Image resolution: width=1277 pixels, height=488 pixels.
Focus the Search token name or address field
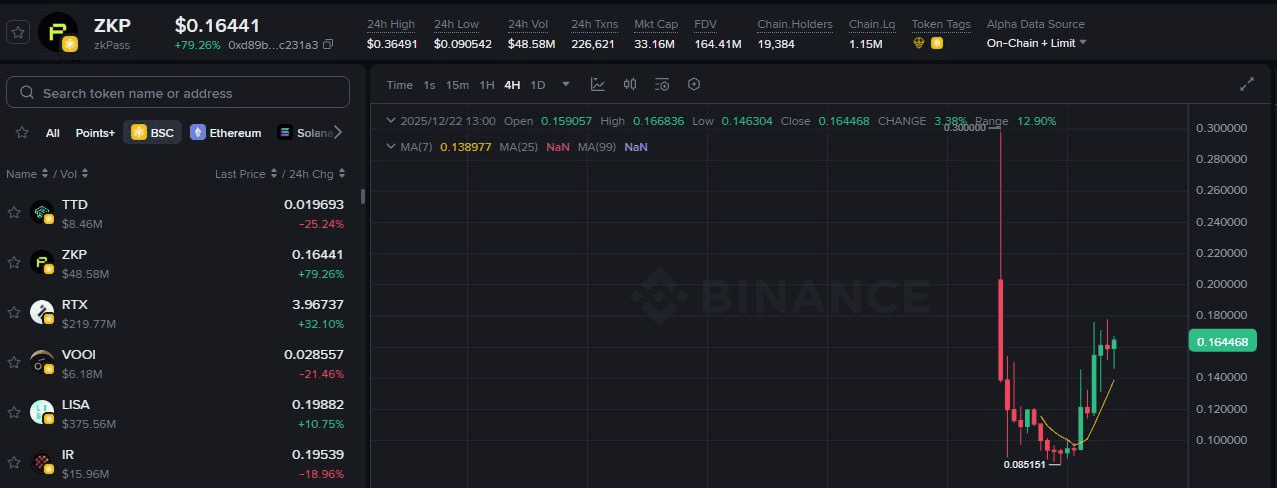tap(178, 92)
